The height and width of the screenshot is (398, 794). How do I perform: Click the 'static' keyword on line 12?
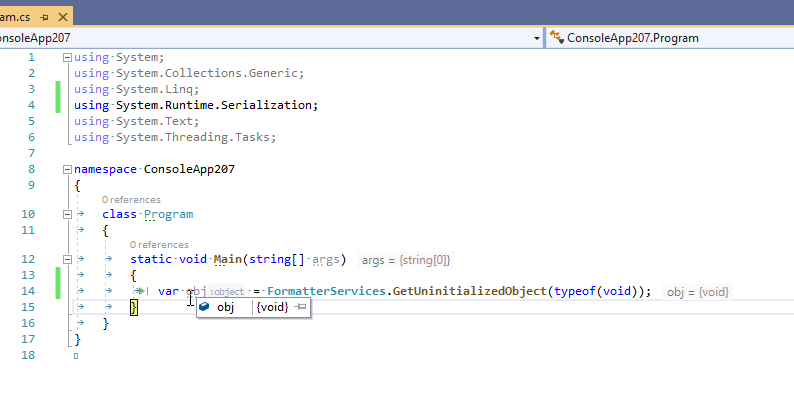(151, 259)
